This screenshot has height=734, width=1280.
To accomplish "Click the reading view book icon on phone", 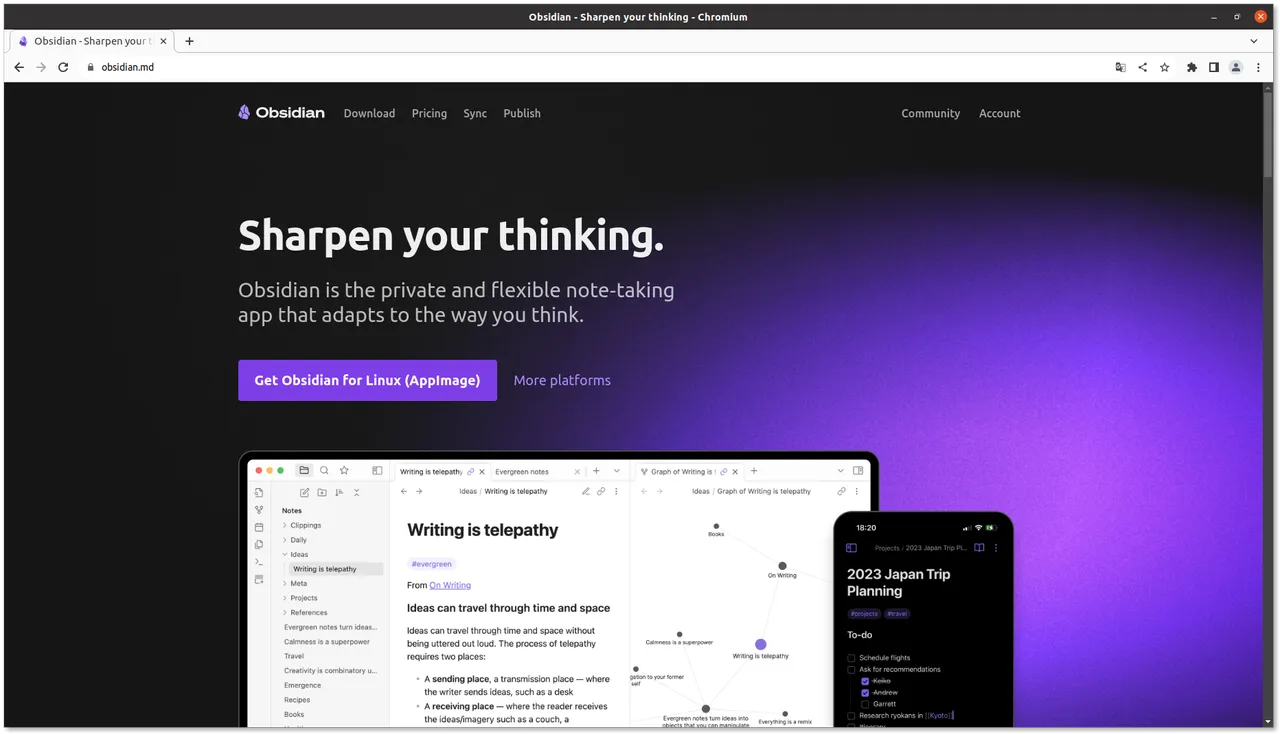I will [979, 548].
